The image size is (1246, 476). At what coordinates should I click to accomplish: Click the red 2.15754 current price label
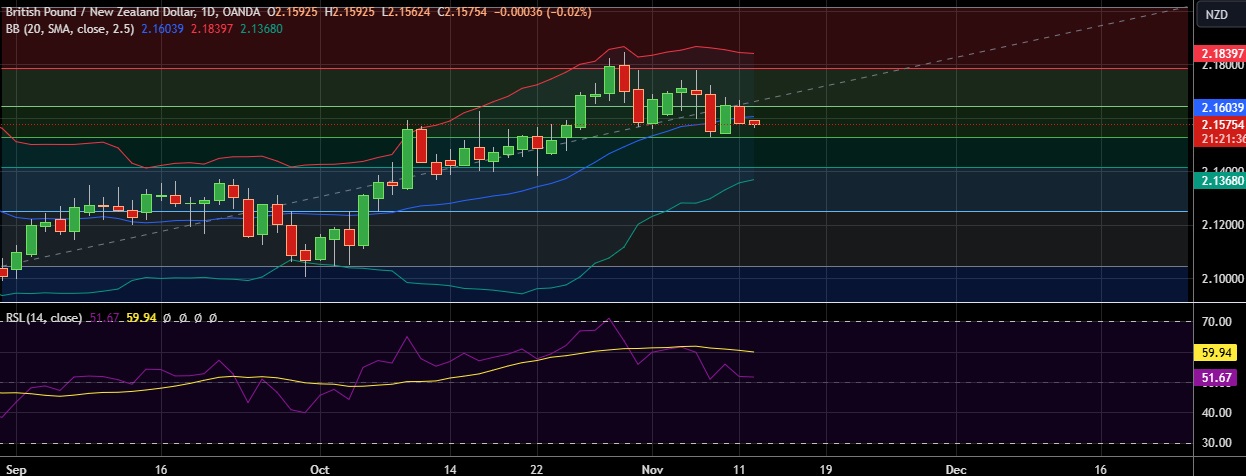coord(1220,125)
